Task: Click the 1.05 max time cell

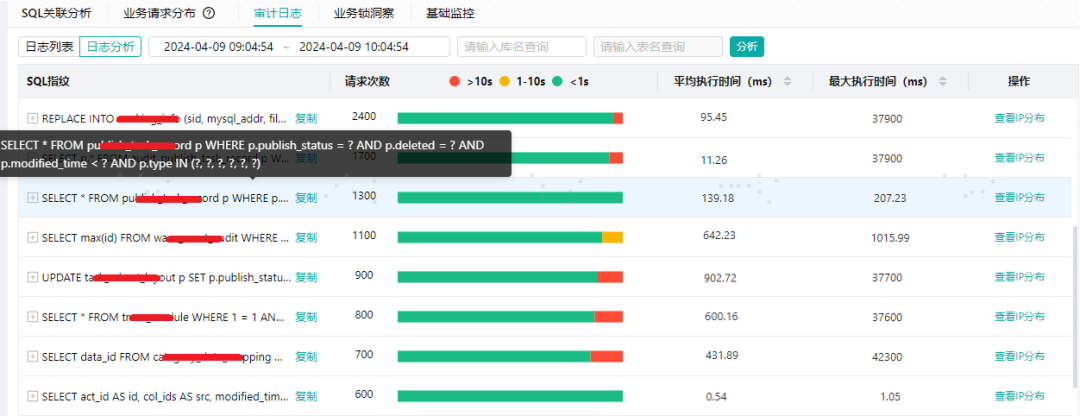Action: click(890, 396)
